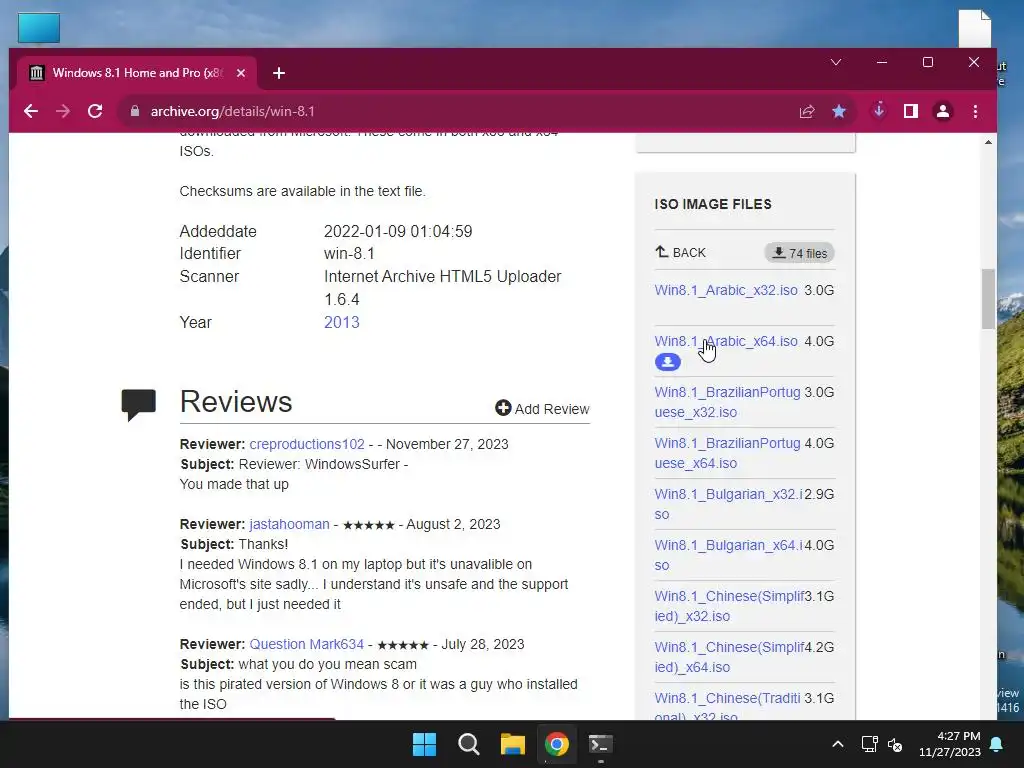Click the 3.0G size of Arabic_x32
The width and height of the screenshot is (1024, 768).
[819, 290]
